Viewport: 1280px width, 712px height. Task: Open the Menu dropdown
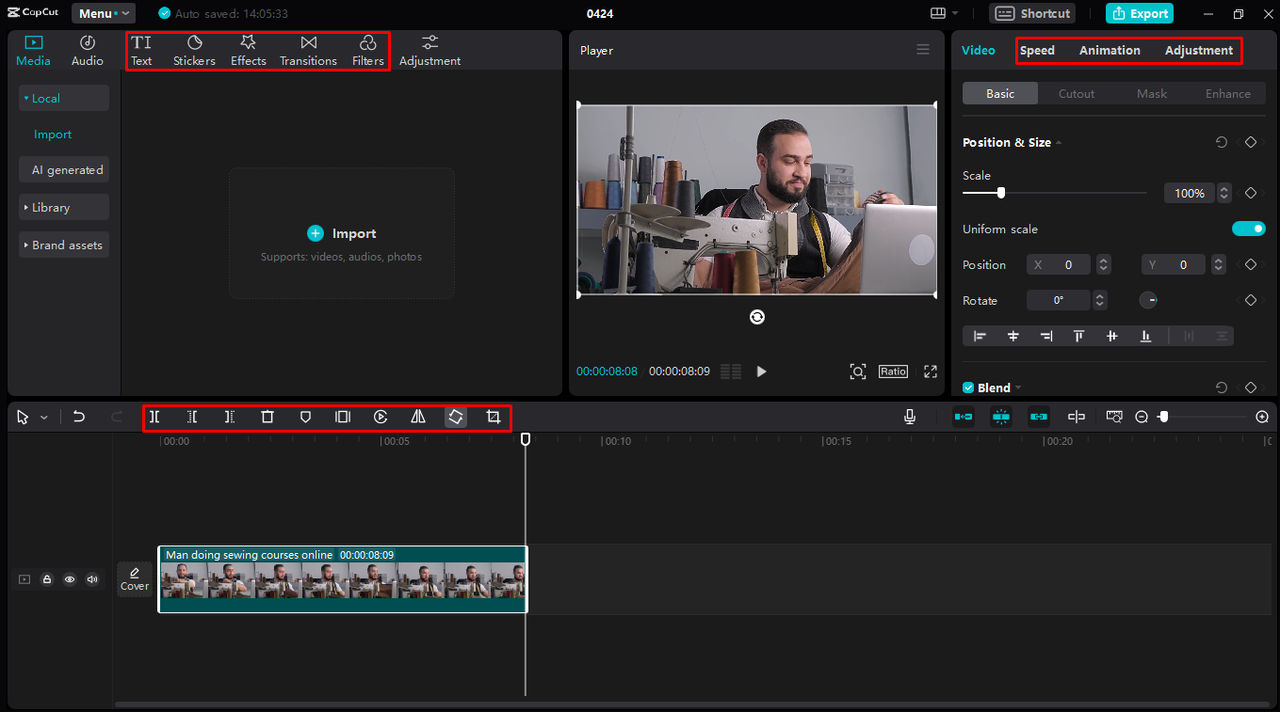point(103,13)
